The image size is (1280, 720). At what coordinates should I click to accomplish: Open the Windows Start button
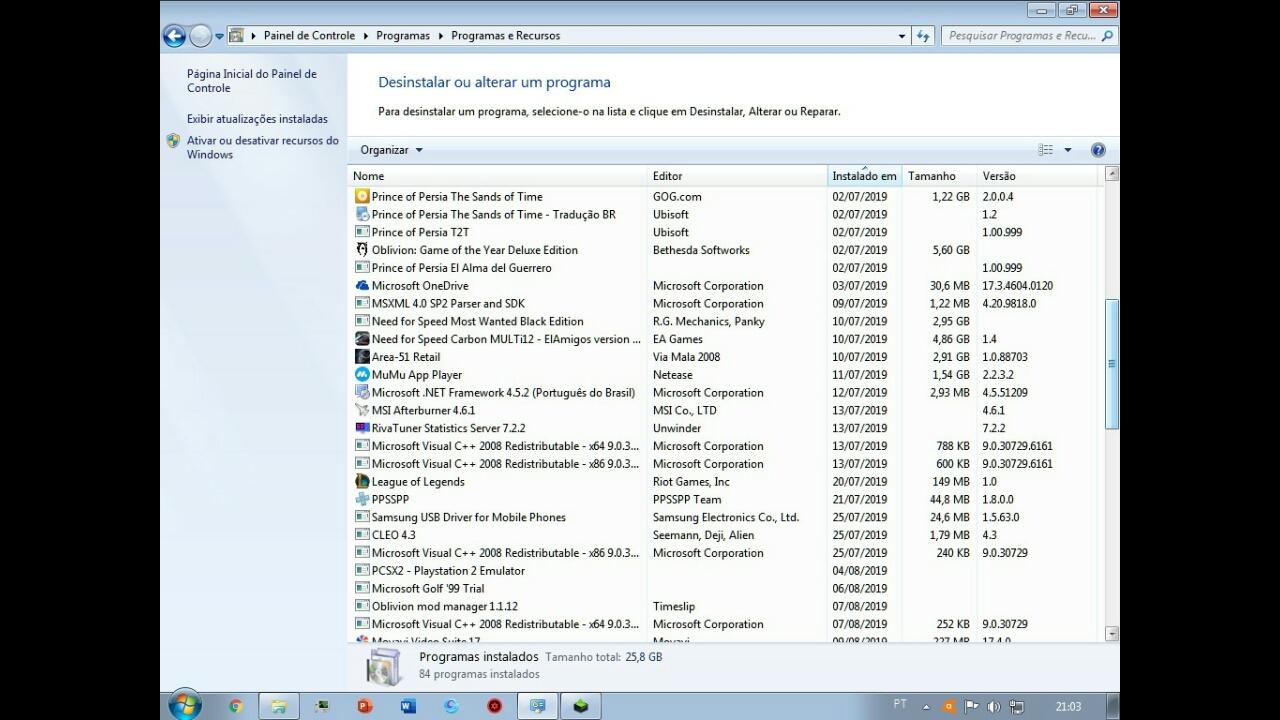[x=185, y=705]
